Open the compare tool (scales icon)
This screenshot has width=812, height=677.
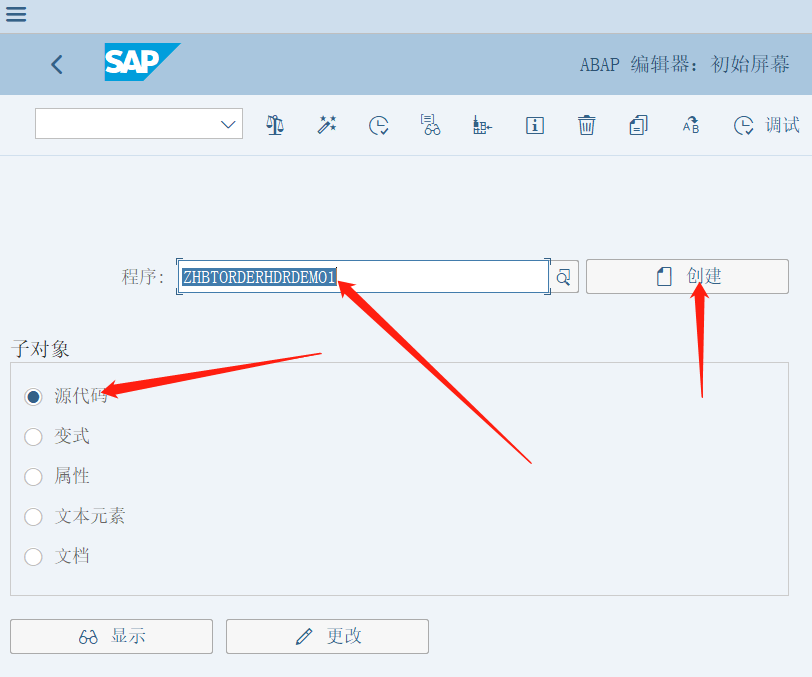(x=275, y=125)
